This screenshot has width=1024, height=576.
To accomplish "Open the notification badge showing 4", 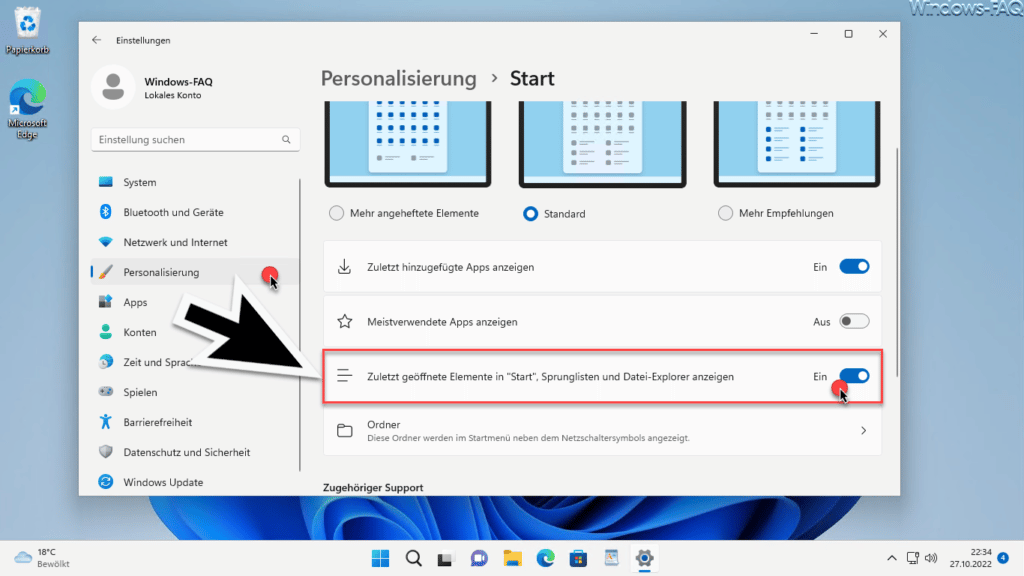I will [x=1003, y=558].
